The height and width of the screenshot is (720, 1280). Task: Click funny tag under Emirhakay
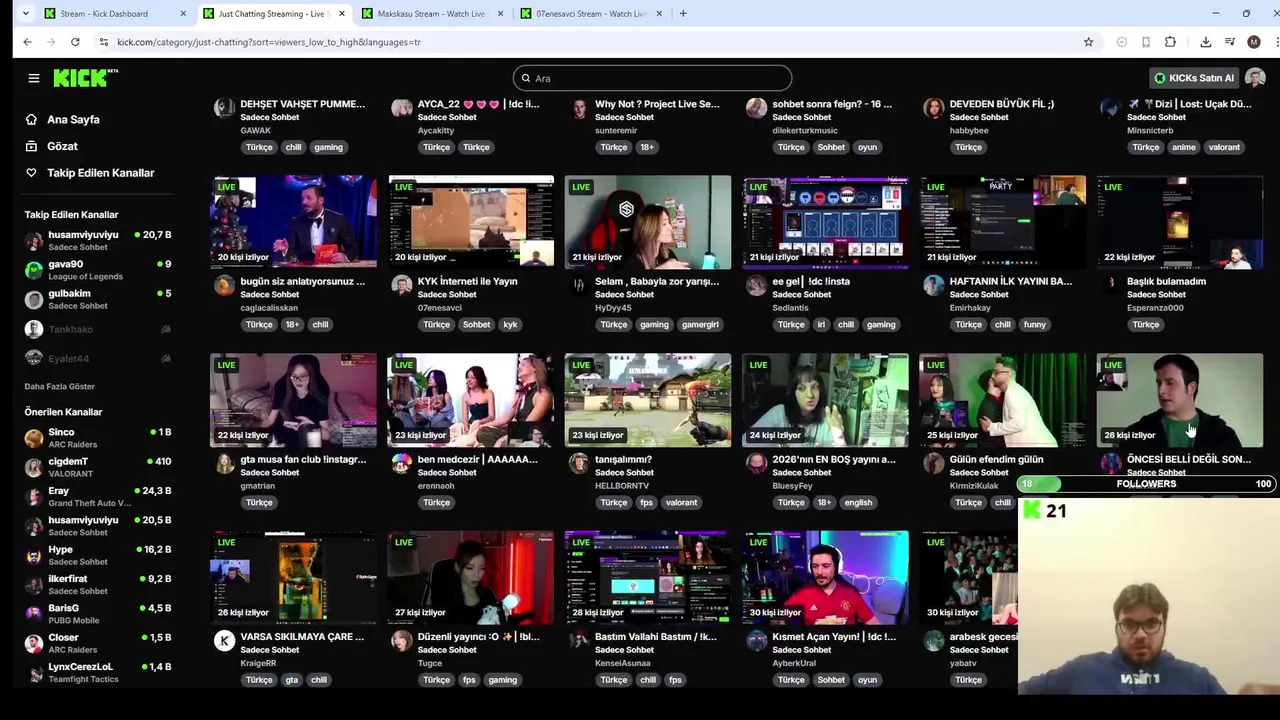1034,324
